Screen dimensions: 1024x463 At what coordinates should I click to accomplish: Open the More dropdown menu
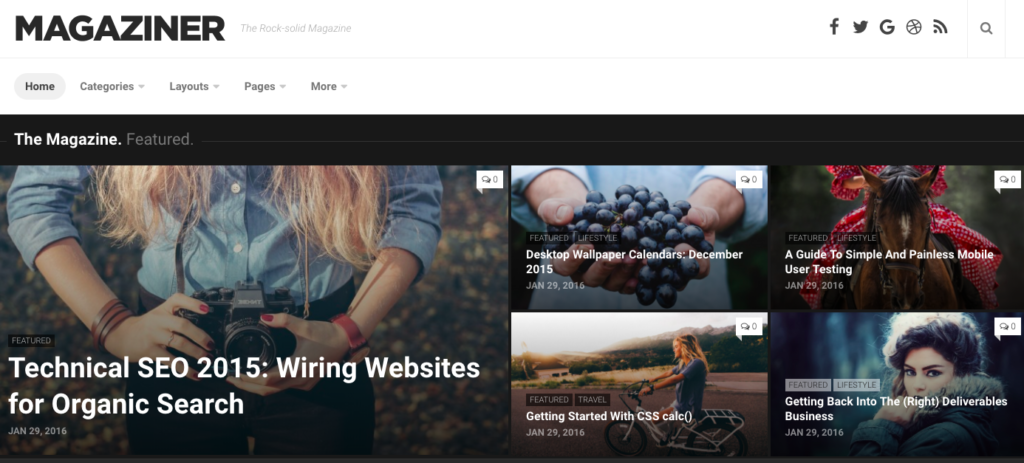(328, 86)
